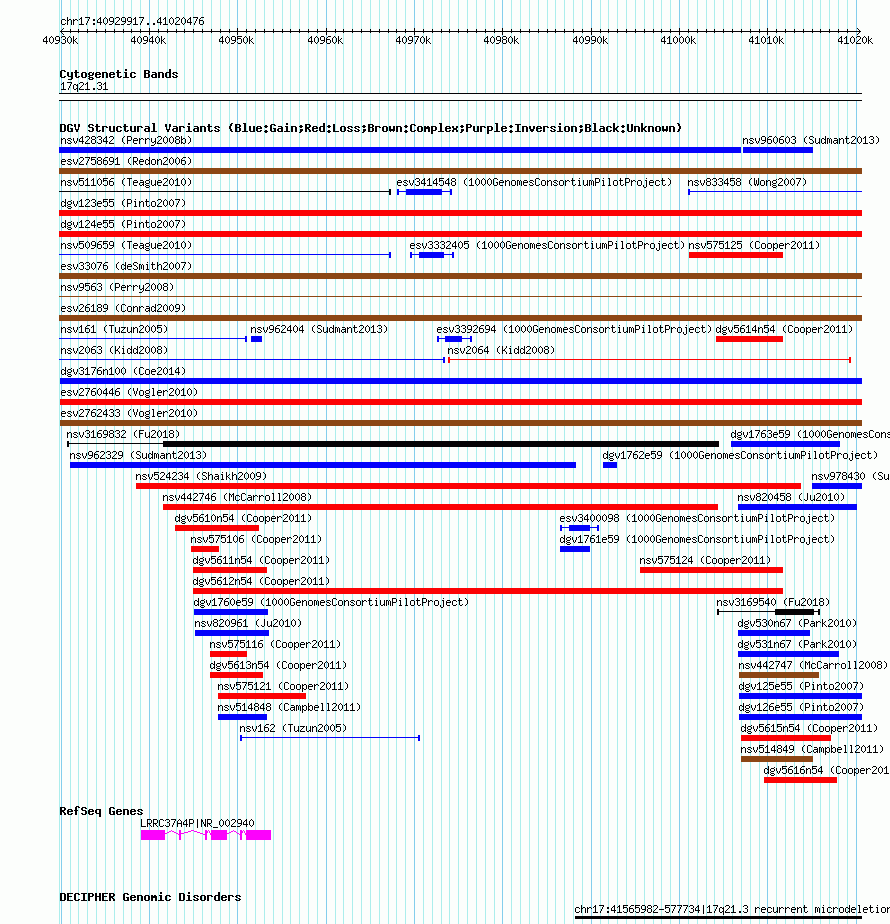Select nsv3169832 (Fu2018) label

click(123, 434)
